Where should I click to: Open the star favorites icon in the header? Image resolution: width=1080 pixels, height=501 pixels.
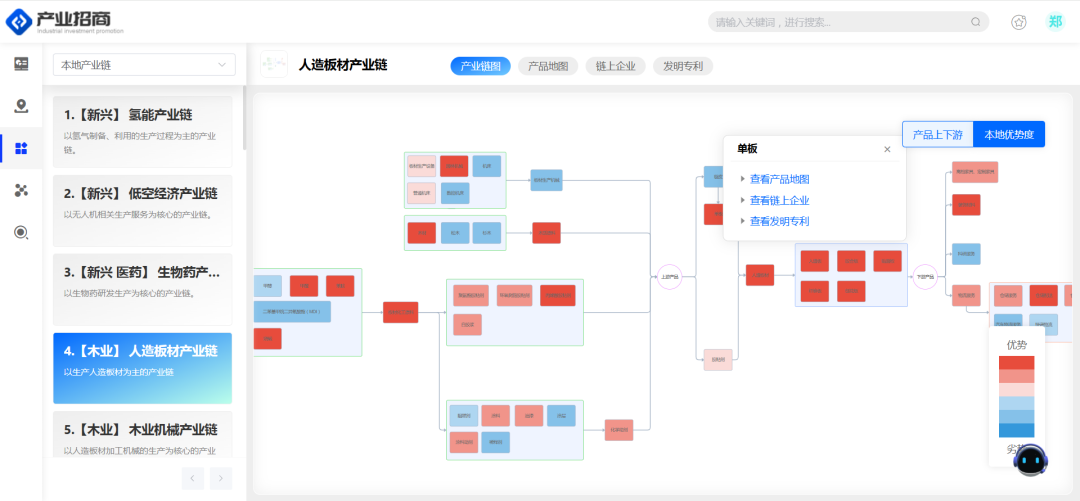click(x=1019, y=22)
